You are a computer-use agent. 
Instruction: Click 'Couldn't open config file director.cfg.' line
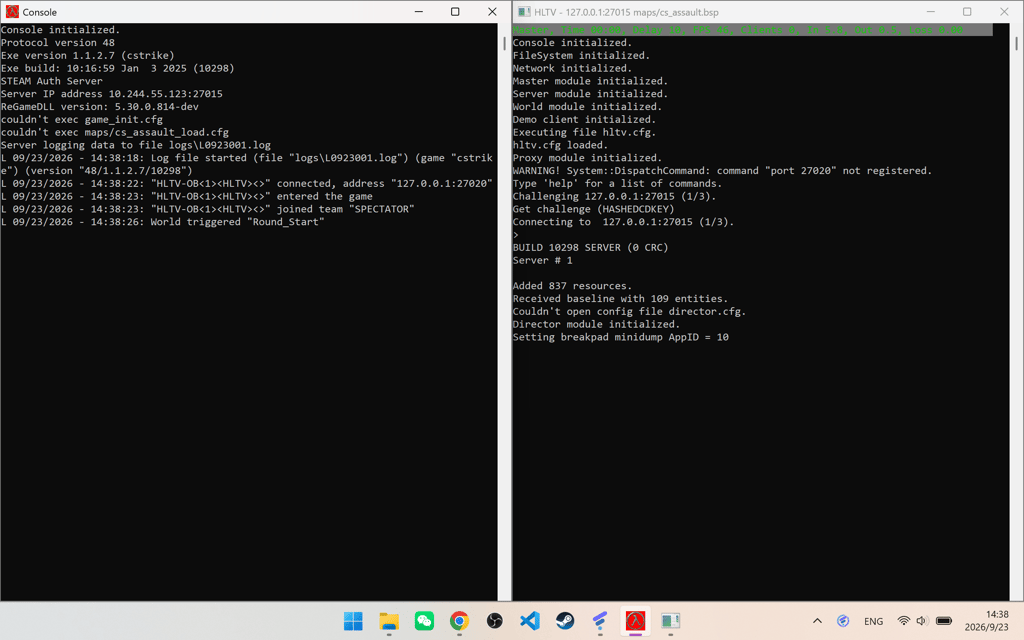630,312
